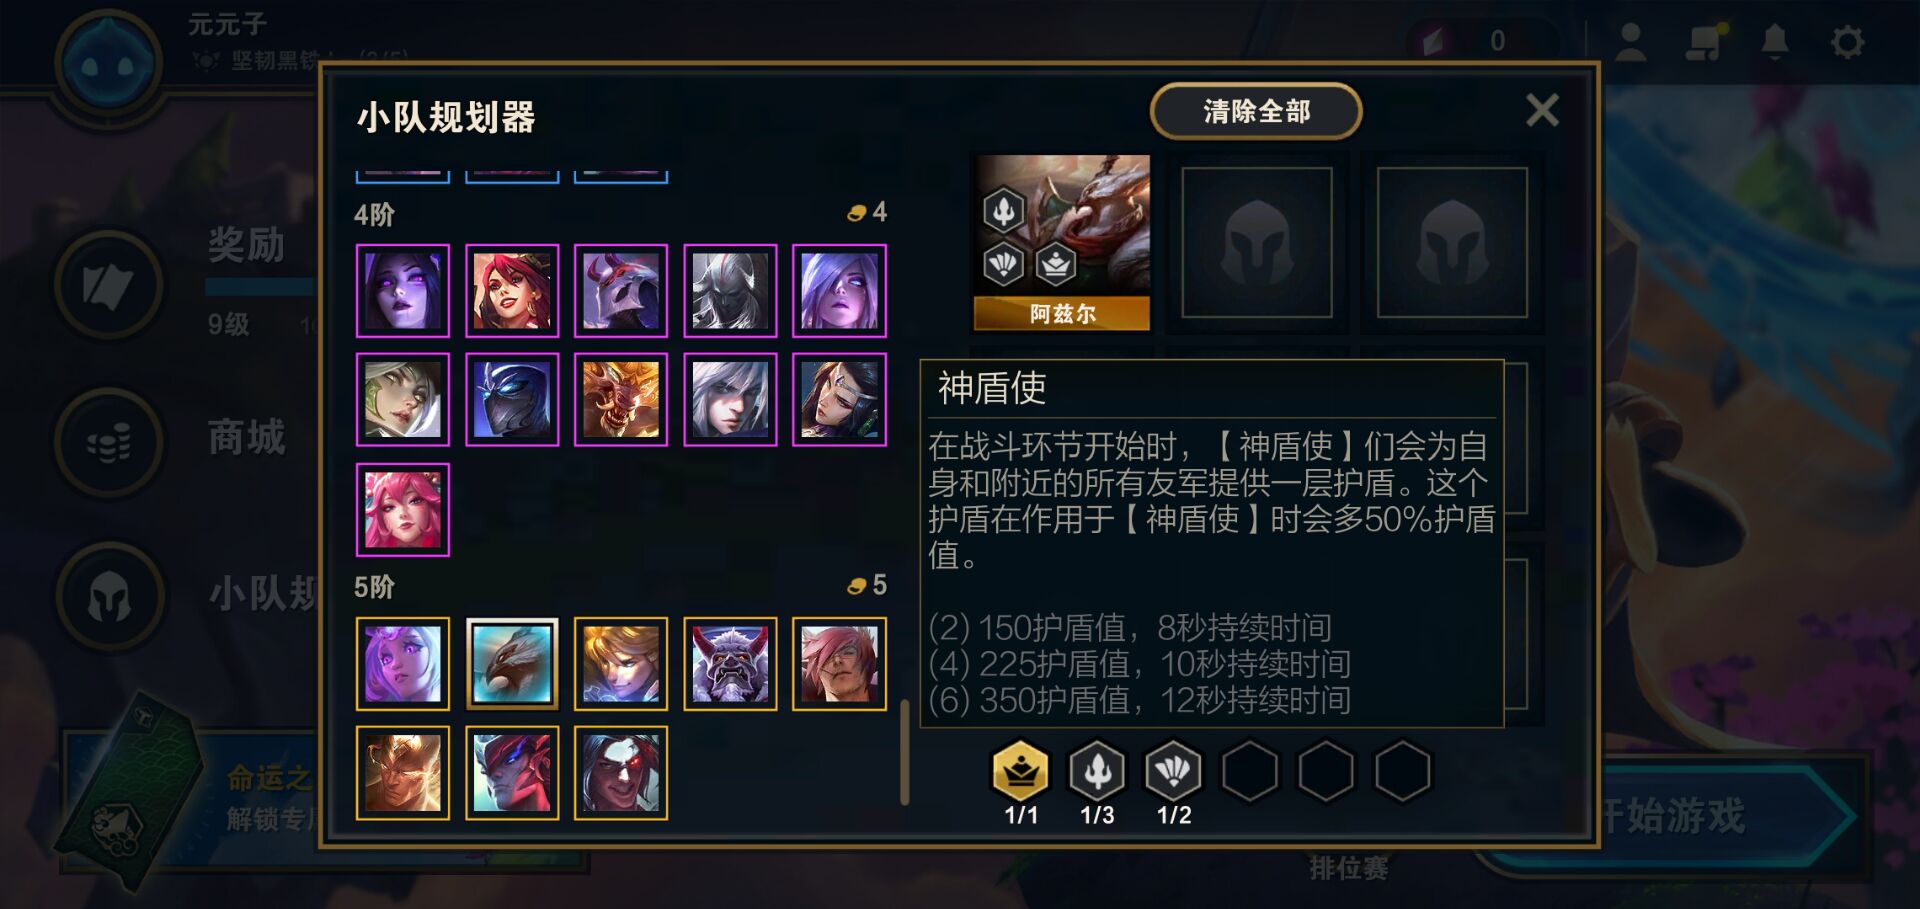Click the second empty helmet team slot
This screenshot has height=909, width=1920.
tap(1257, 243)
